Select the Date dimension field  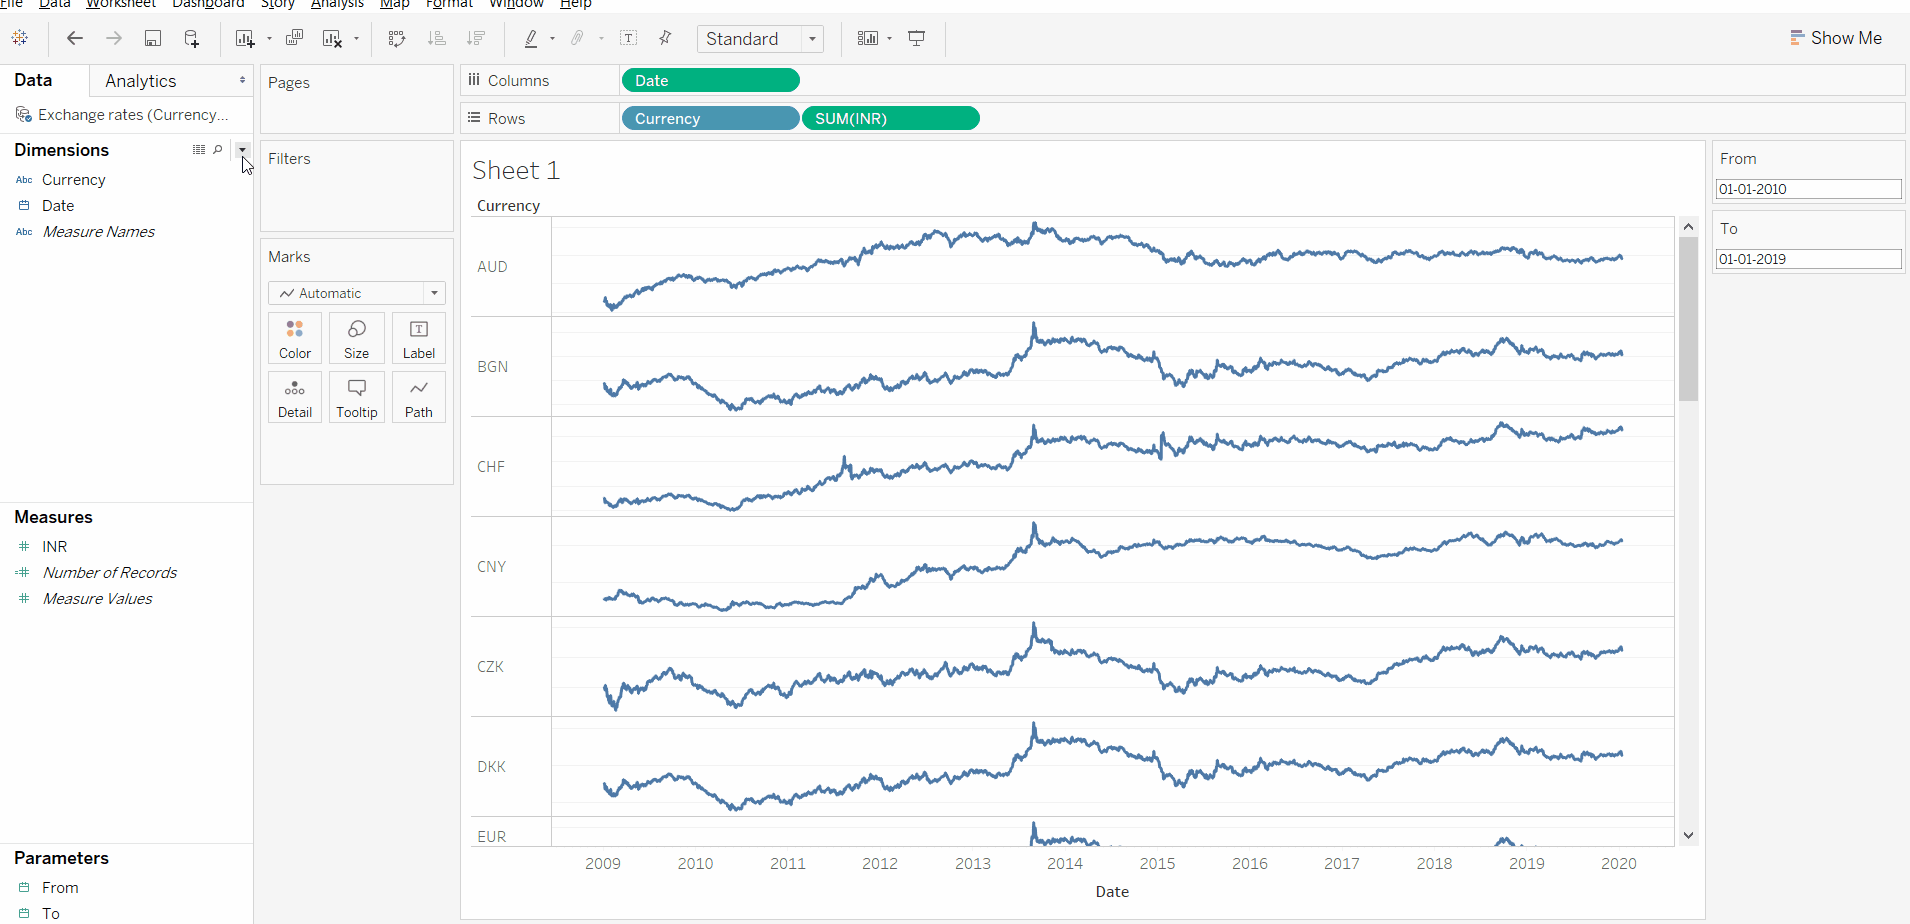pyautogui.click(x=58, y=206)
